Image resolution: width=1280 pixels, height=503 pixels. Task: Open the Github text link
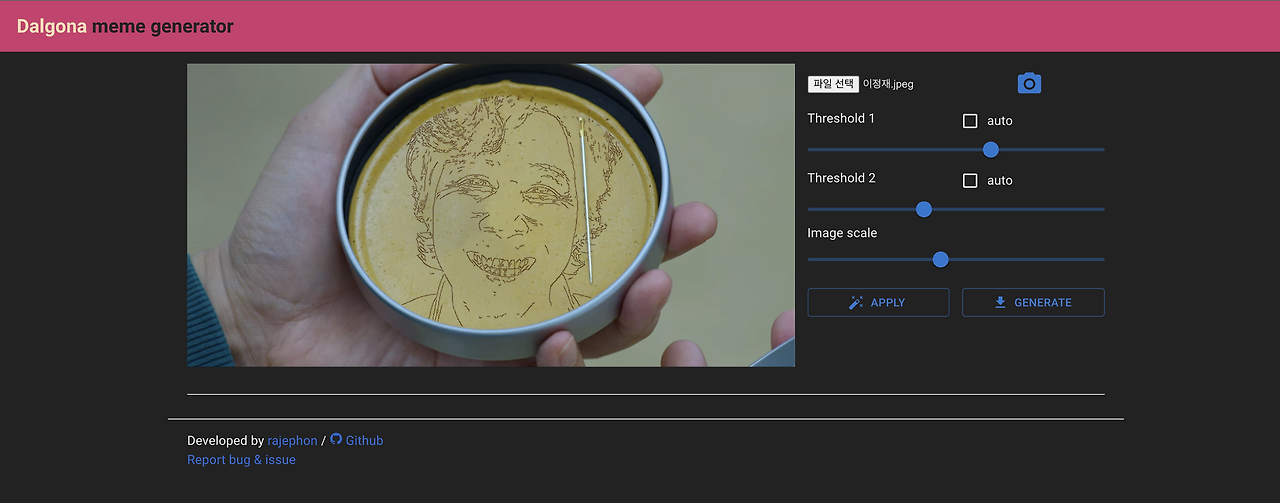tap(364, 440)
